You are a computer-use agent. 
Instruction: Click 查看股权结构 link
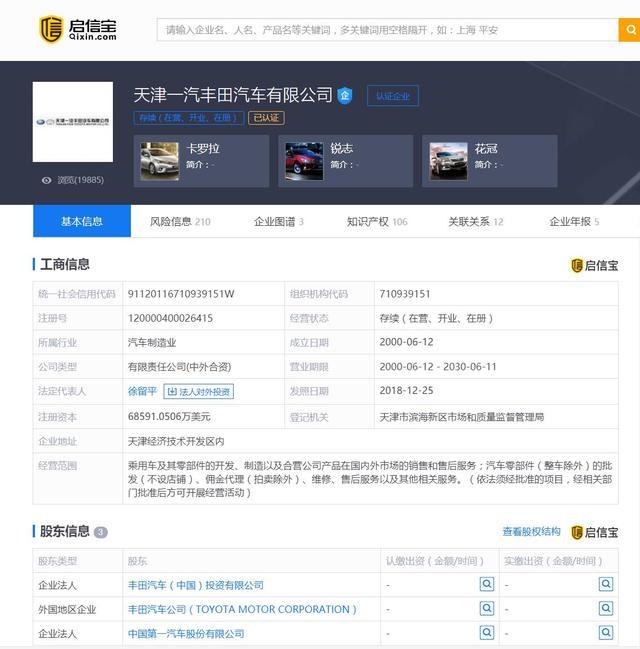(x=532, y=531)
